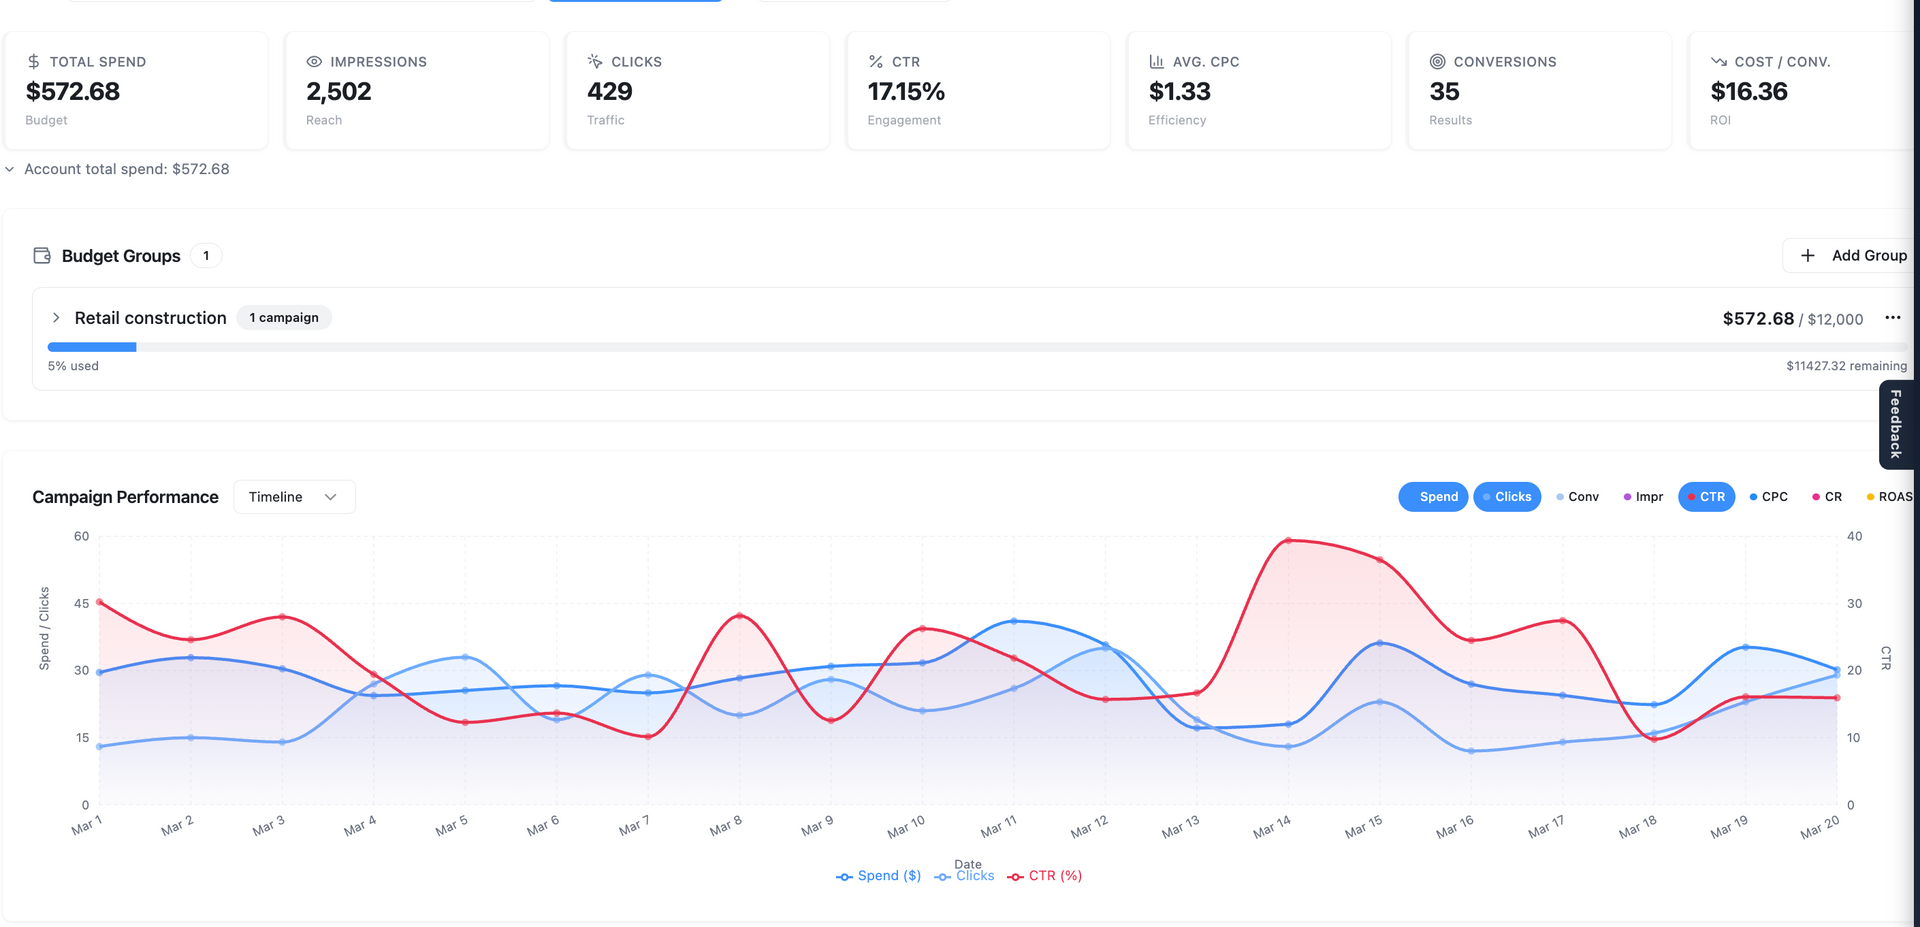The image size is (1920, 927).
Task: Click the bar chart icon beside Avg. CPC
Action: click(x=1157, y=62)
